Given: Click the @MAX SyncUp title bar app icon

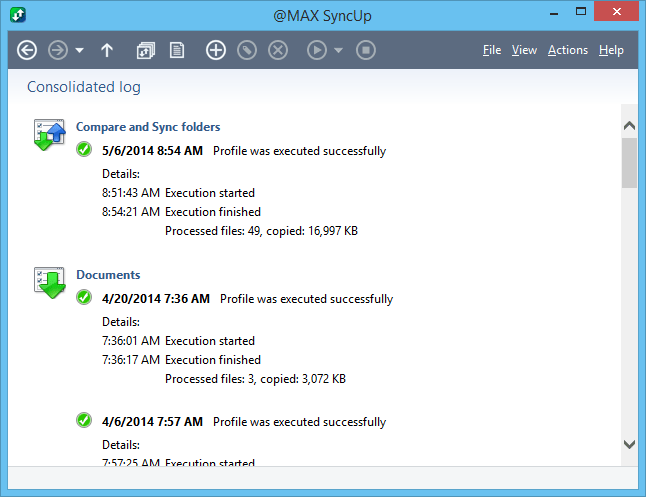Looking at the screenshot, I should 16,15.
